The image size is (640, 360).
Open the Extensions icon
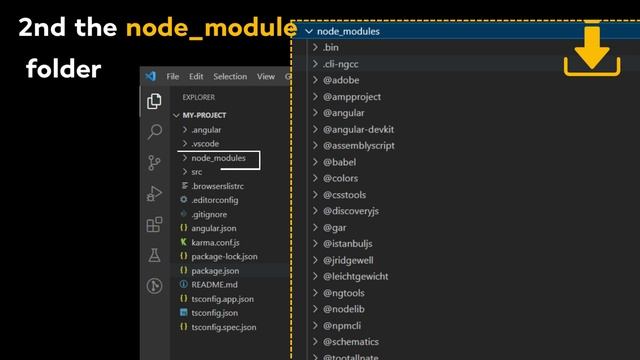click(x=154, y=224)
